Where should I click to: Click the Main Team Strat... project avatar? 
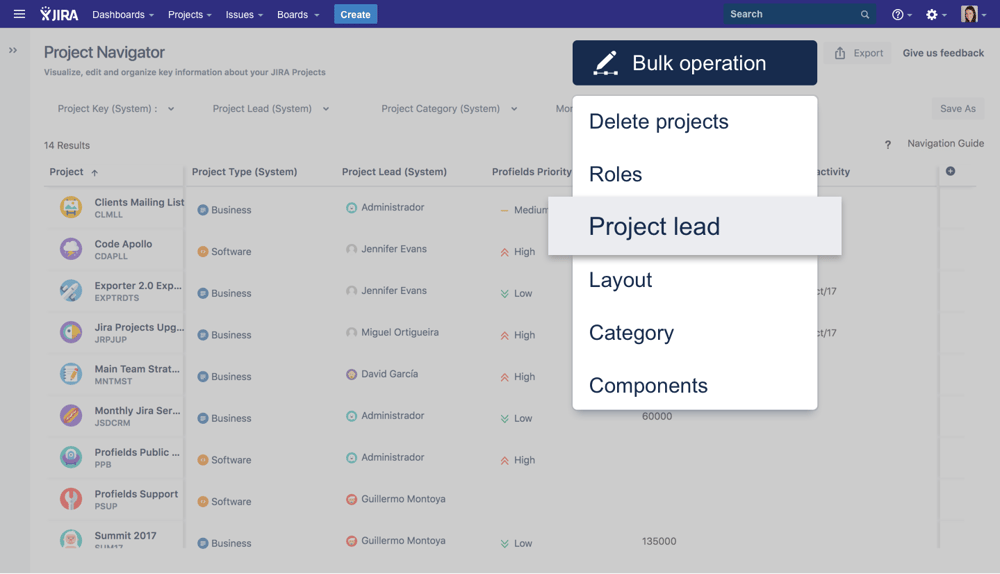click(71, 374)
